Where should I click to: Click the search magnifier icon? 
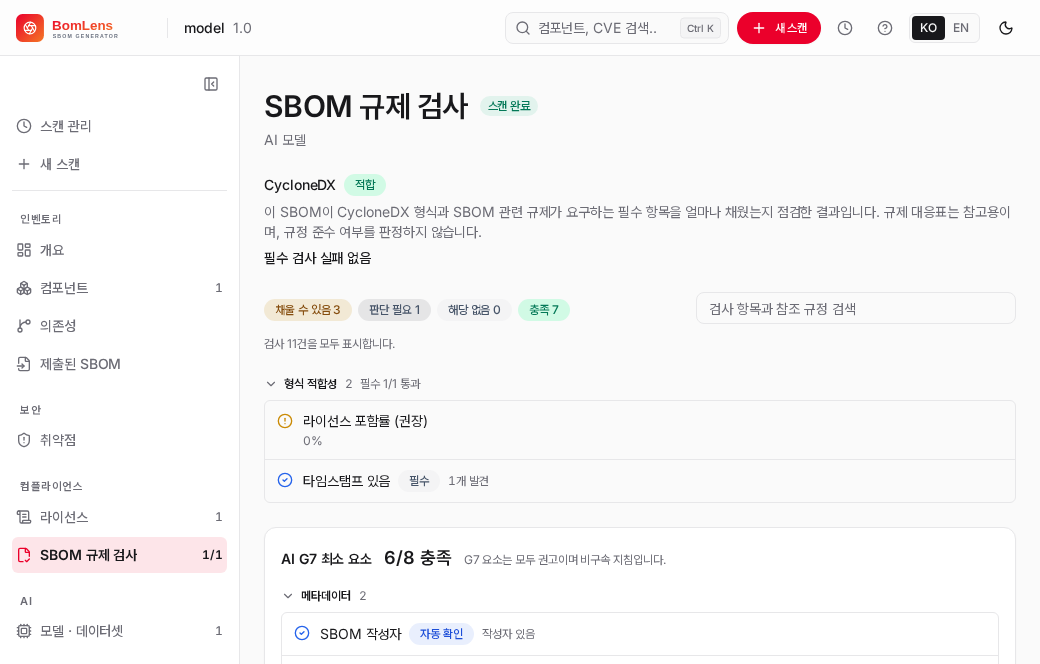point(523,28)
